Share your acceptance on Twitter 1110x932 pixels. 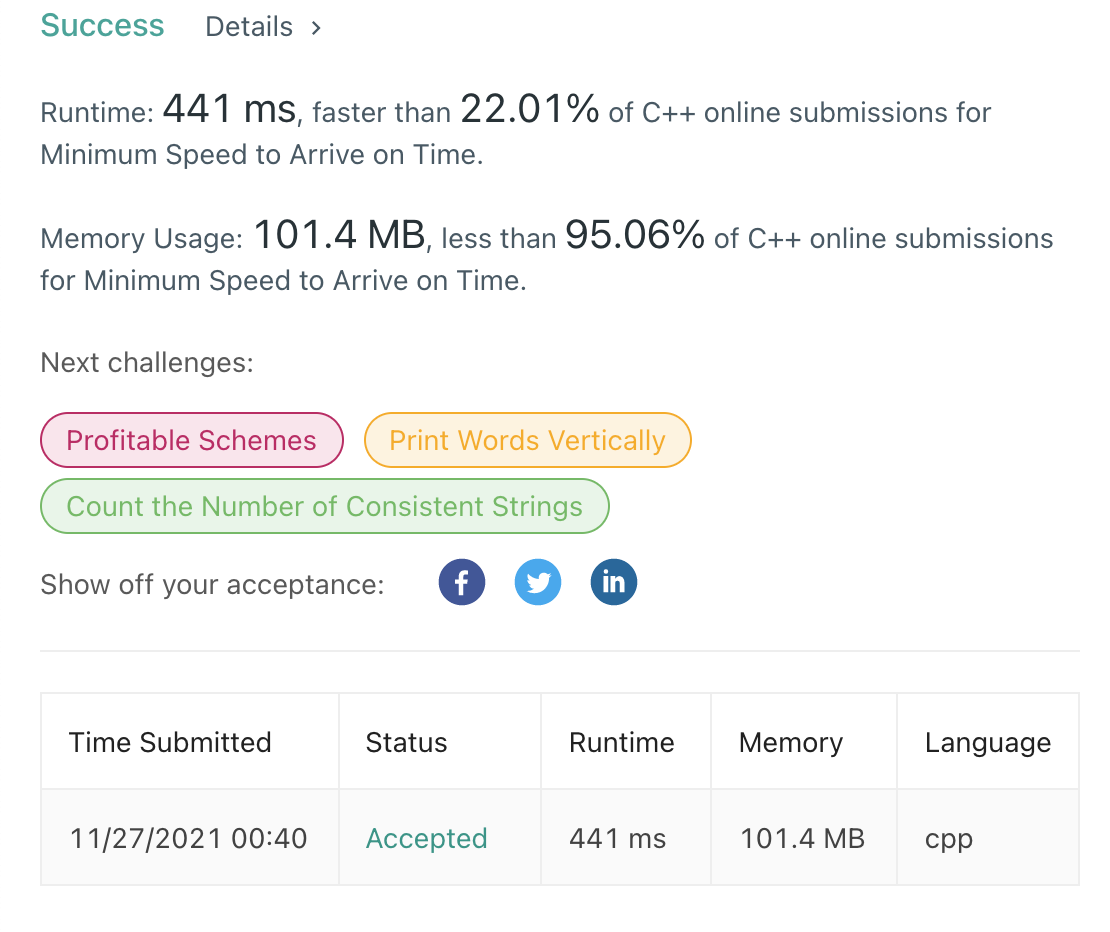coord(538,582)
